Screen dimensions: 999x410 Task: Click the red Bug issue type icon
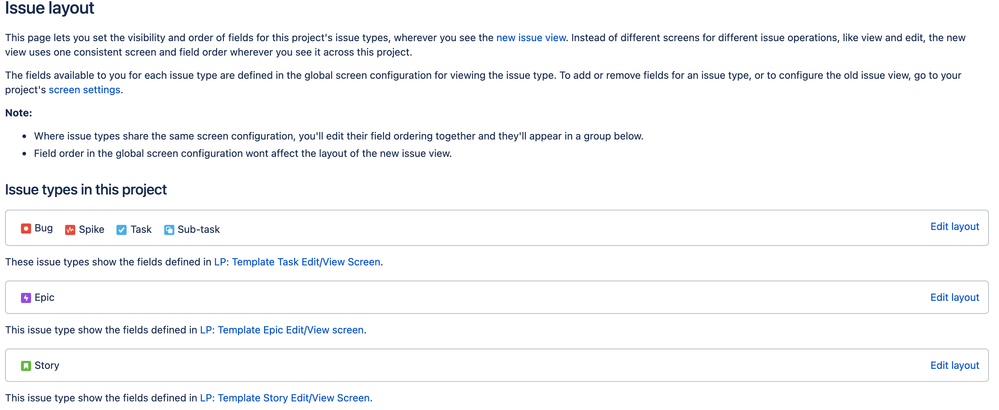(x=26, y=229)
